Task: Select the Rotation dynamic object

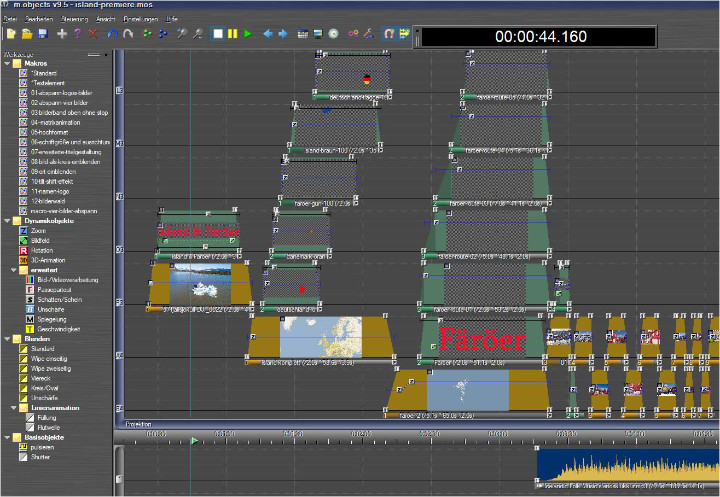Action: (43, 250)
